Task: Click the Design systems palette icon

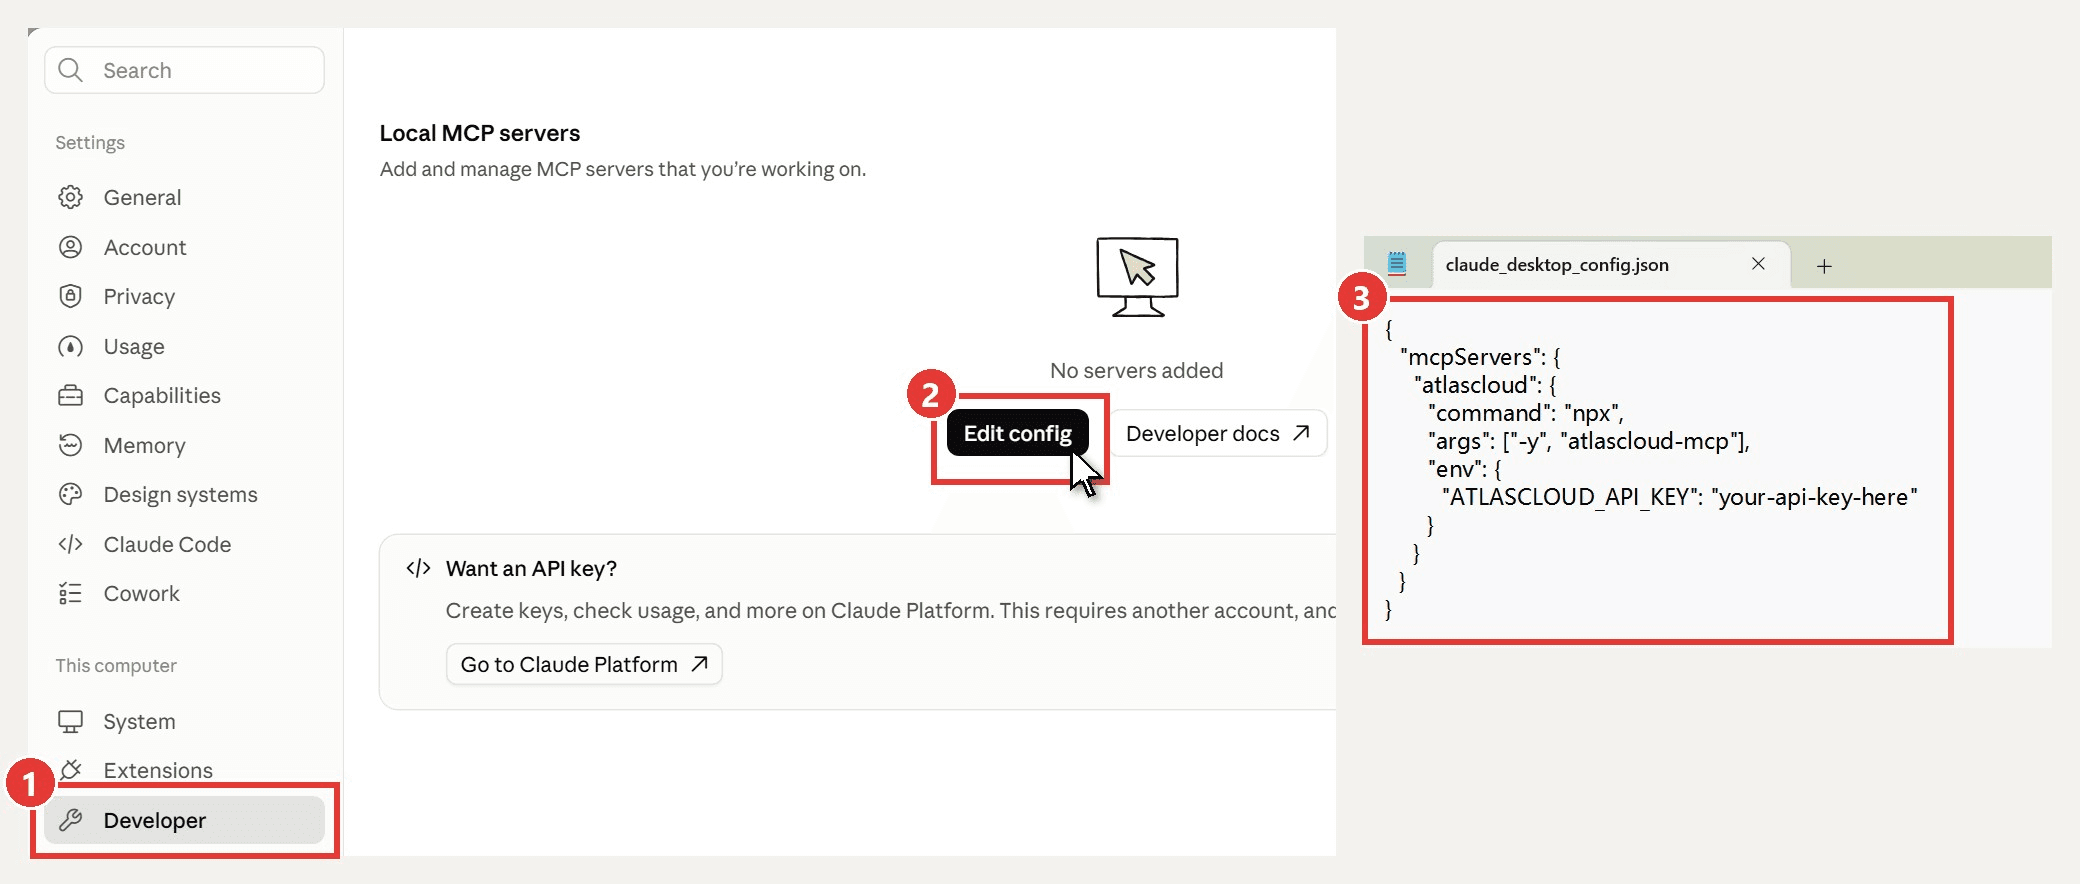Action: coord(70,494)
